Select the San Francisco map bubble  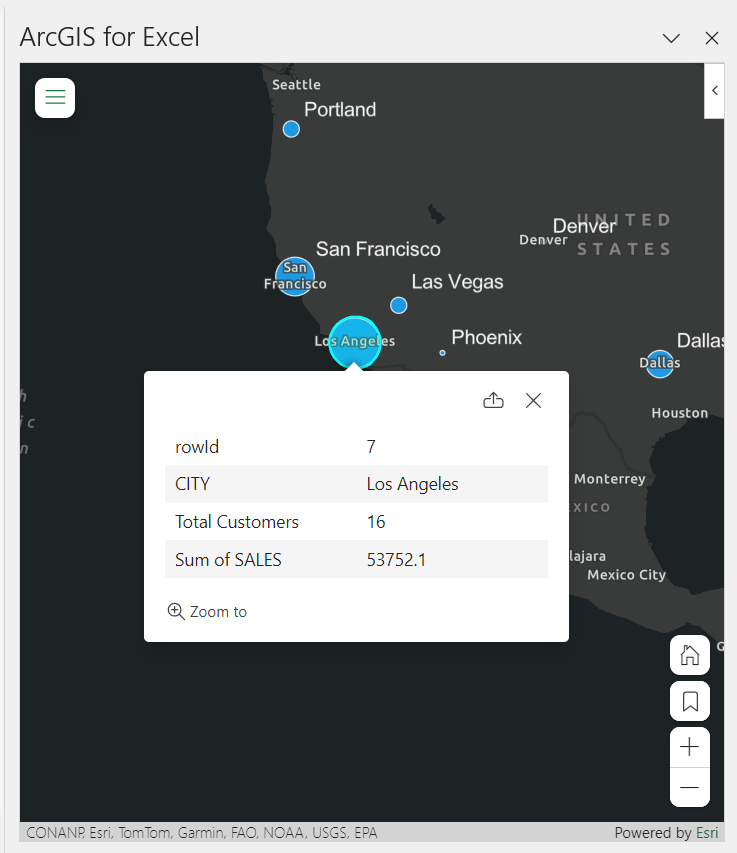(x=295, y=276)
